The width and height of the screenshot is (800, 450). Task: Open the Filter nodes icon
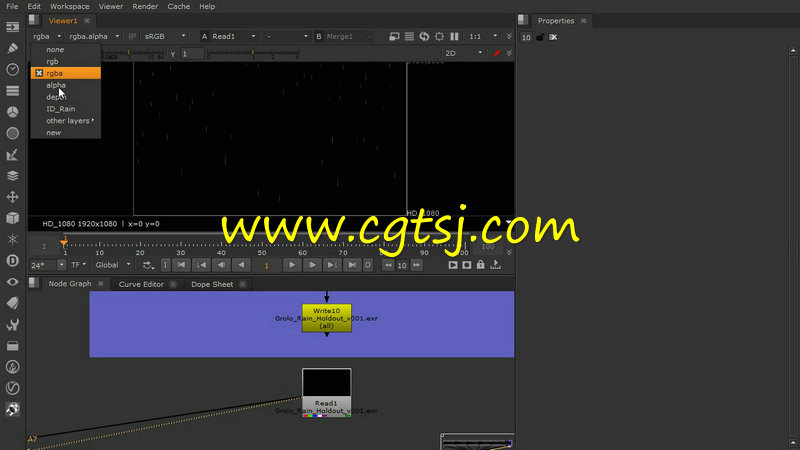[12, 133]
